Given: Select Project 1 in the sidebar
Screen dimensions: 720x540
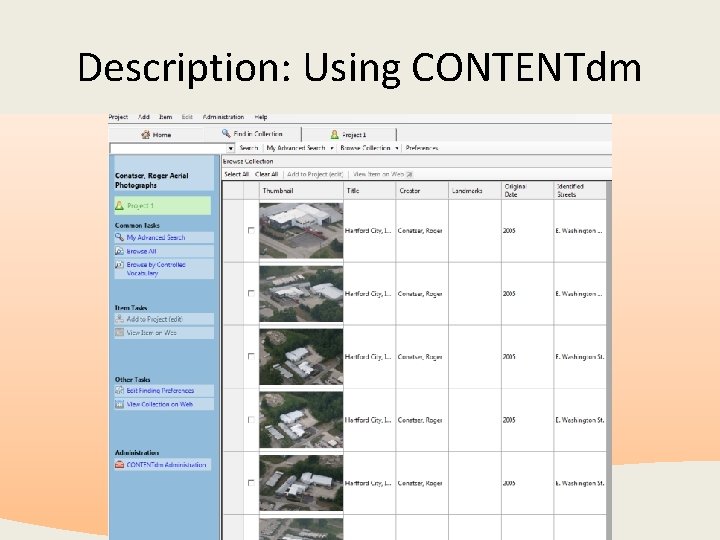Looking at the screenshot, I should 163,206.
